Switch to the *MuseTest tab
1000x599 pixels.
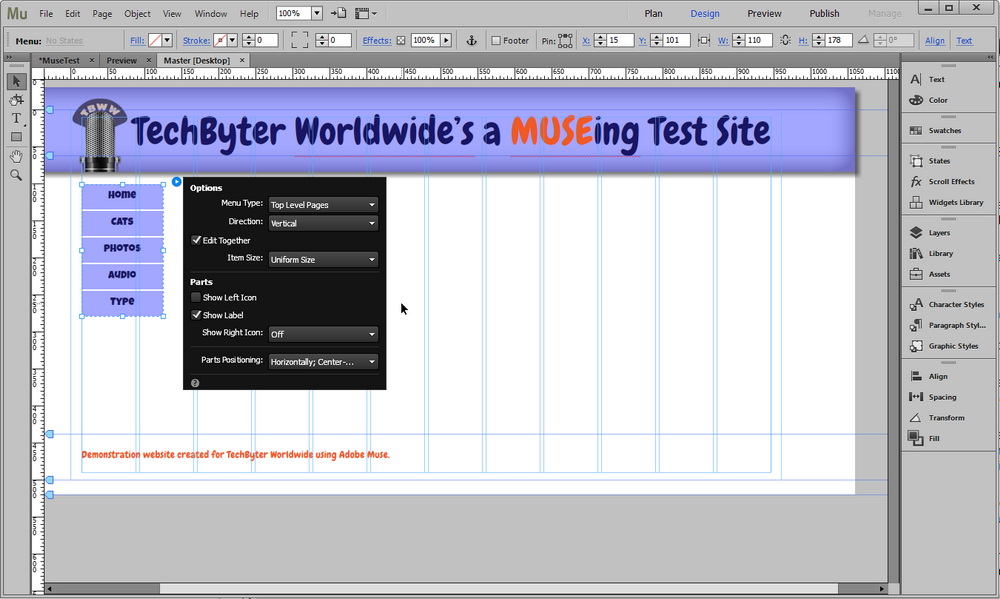point(59,61)
